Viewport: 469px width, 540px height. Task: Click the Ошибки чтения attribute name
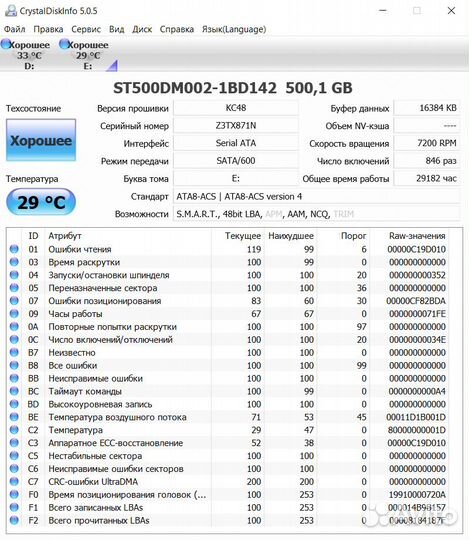coord(80,249)
